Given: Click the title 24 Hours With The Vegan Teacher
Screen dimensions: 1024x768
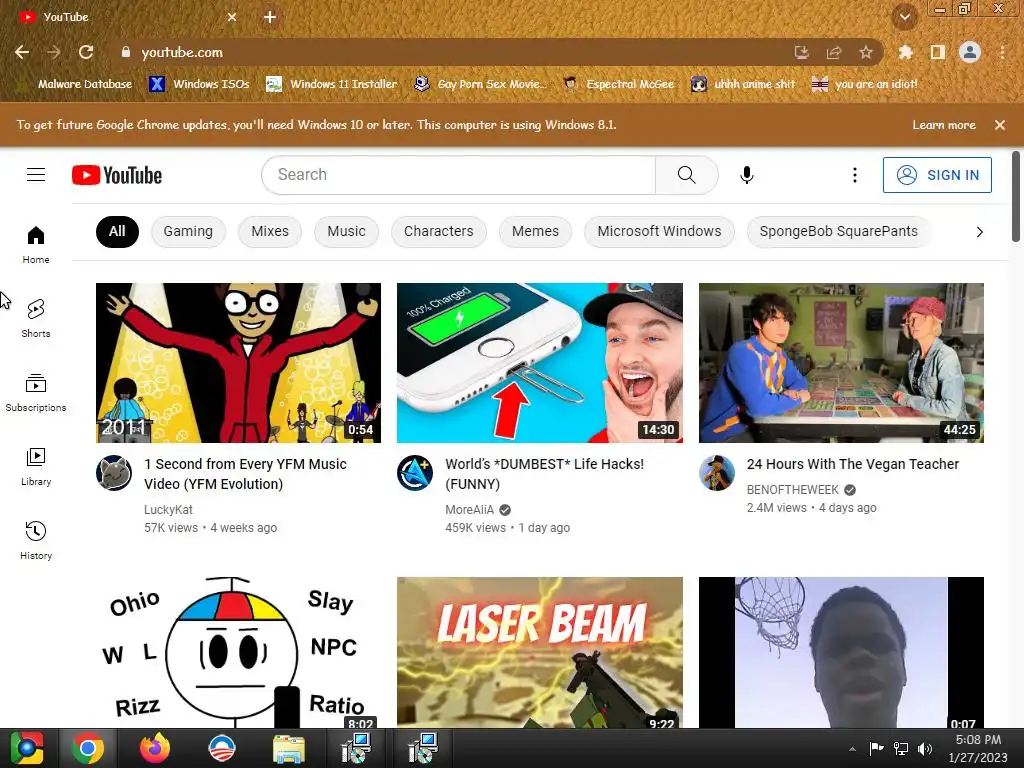Looking at the screenshot, I should click(852, 464).
